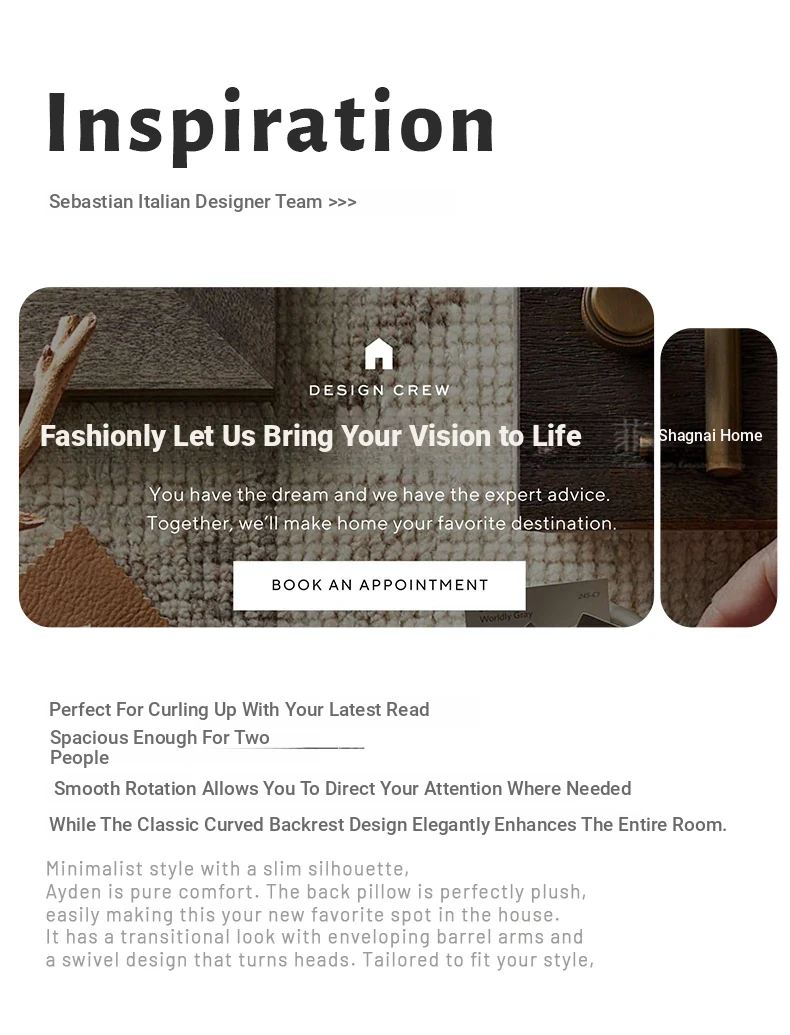The image size is (790, 1035).
Task: Click the Classic Curved Backrest Design sentence
Action: coord(387,824)
